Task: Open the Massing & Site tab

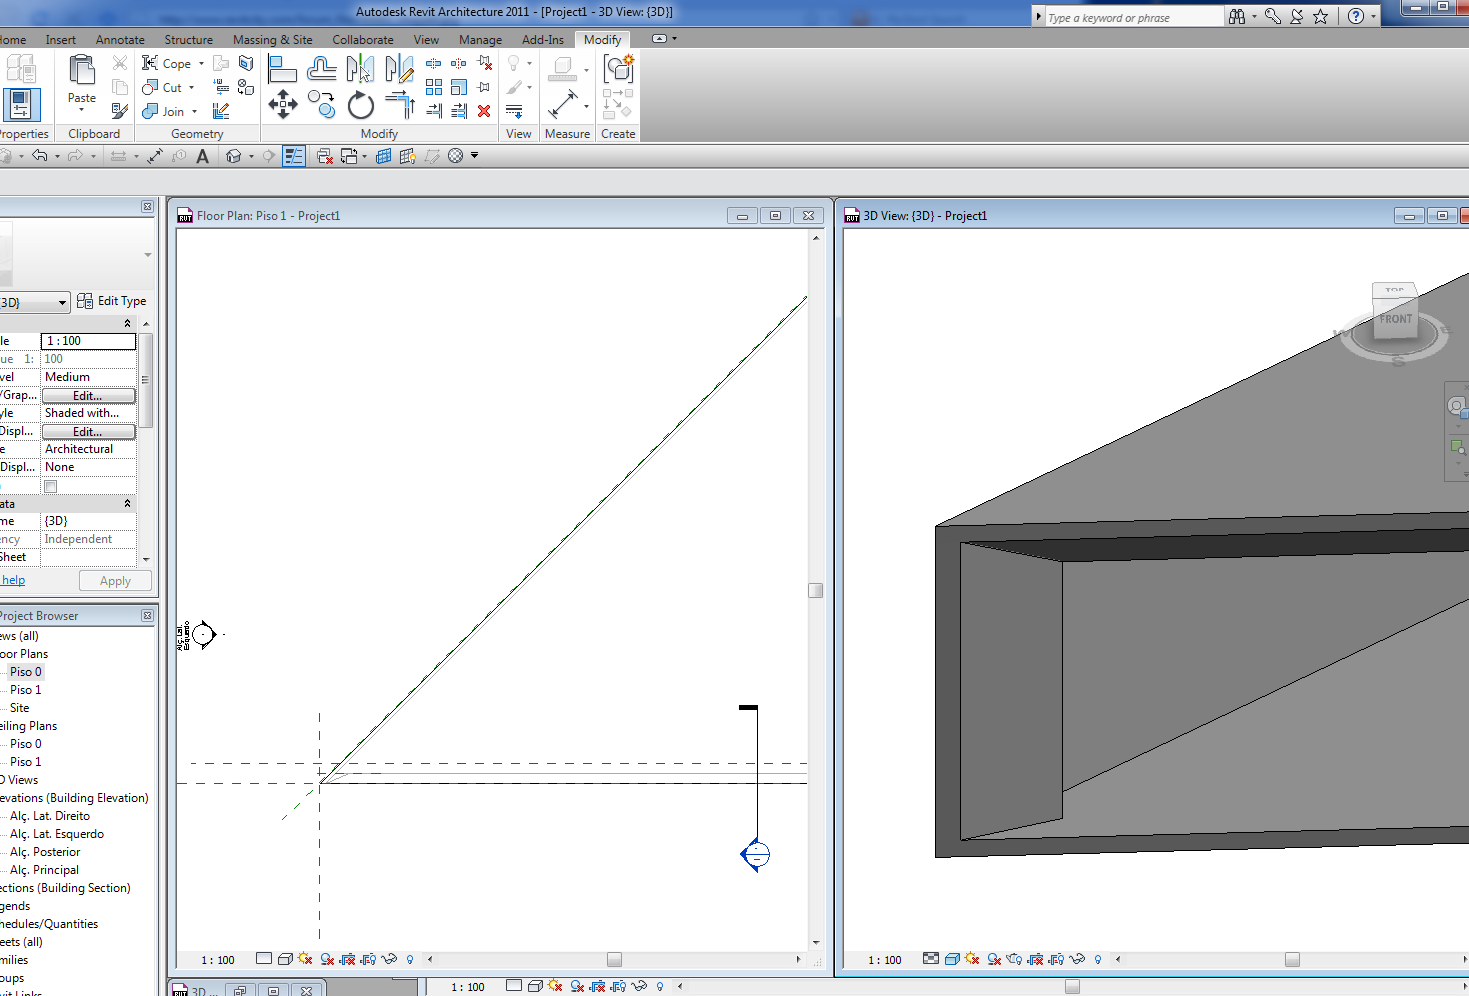Action: click(x=272, y=40)
